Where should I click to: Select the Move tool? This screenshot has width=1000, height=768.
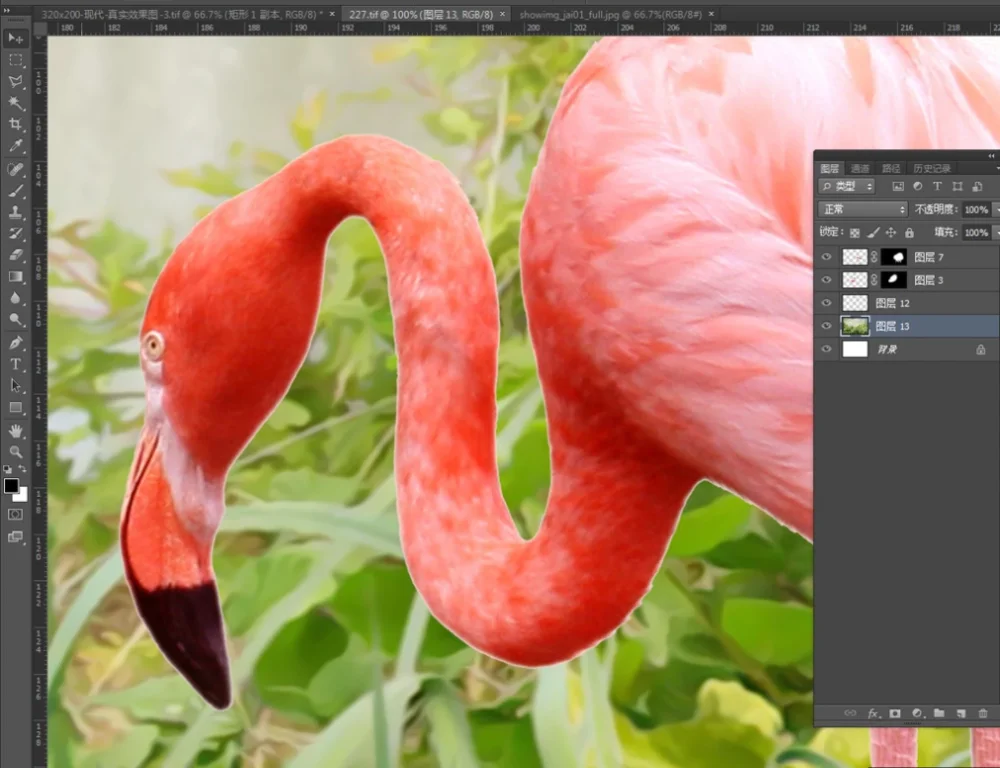coord(16,39)
